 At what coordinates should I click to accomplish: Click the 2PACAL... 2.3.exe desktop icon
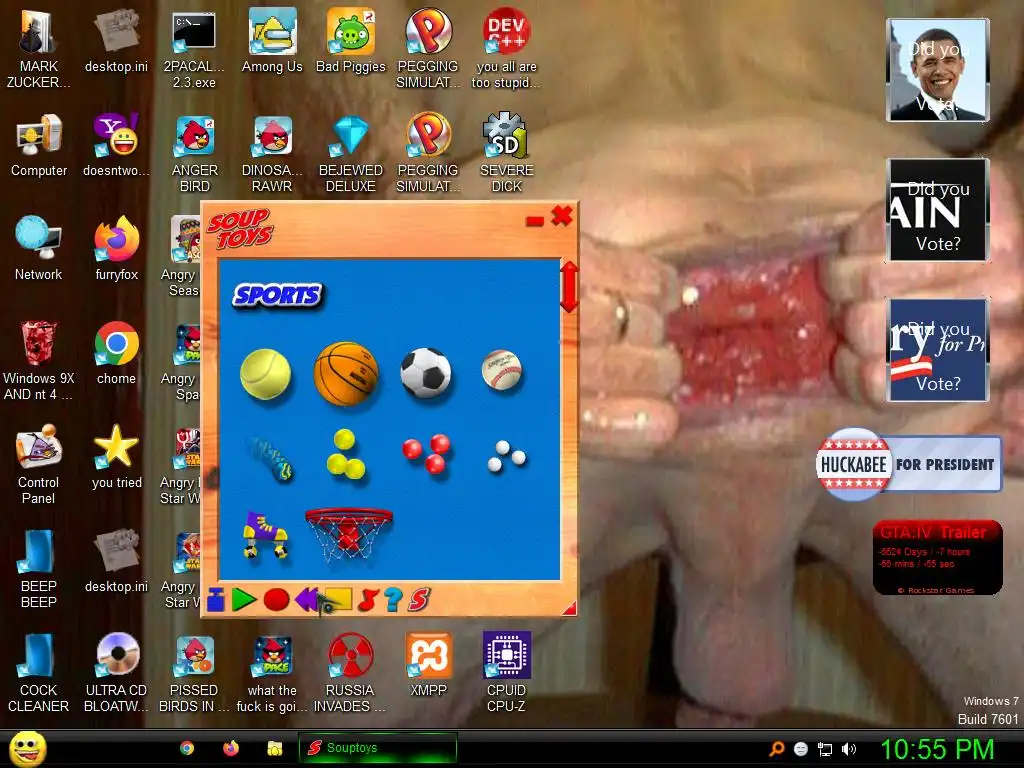click(194, 49)
